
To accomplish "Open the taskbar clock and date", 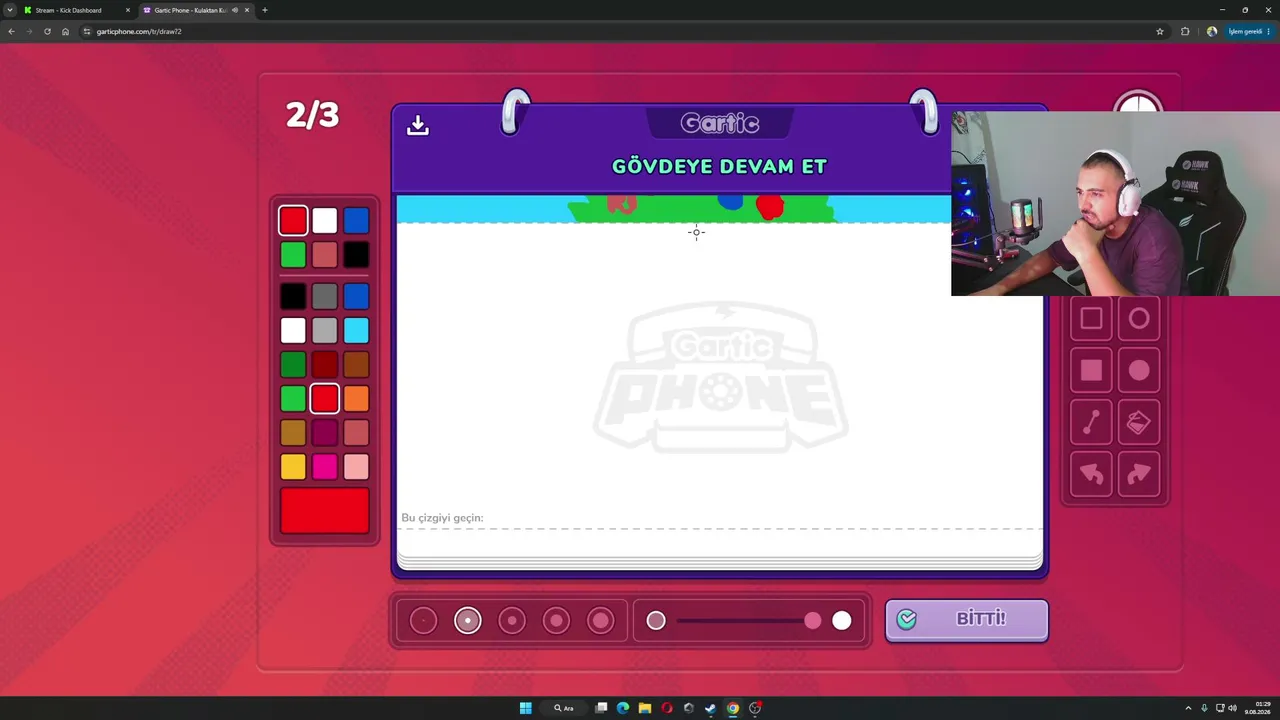I will click(x=1258, y=708).
